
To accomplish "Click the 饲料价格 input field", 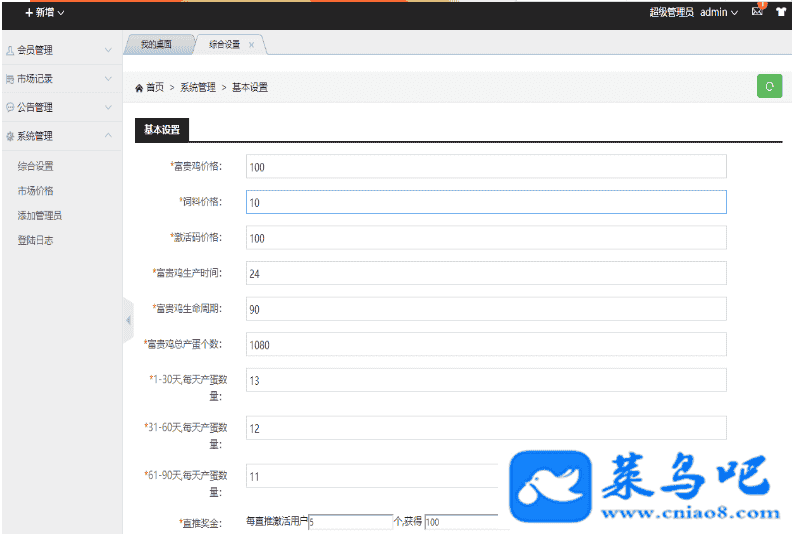I will coord(486,202).
